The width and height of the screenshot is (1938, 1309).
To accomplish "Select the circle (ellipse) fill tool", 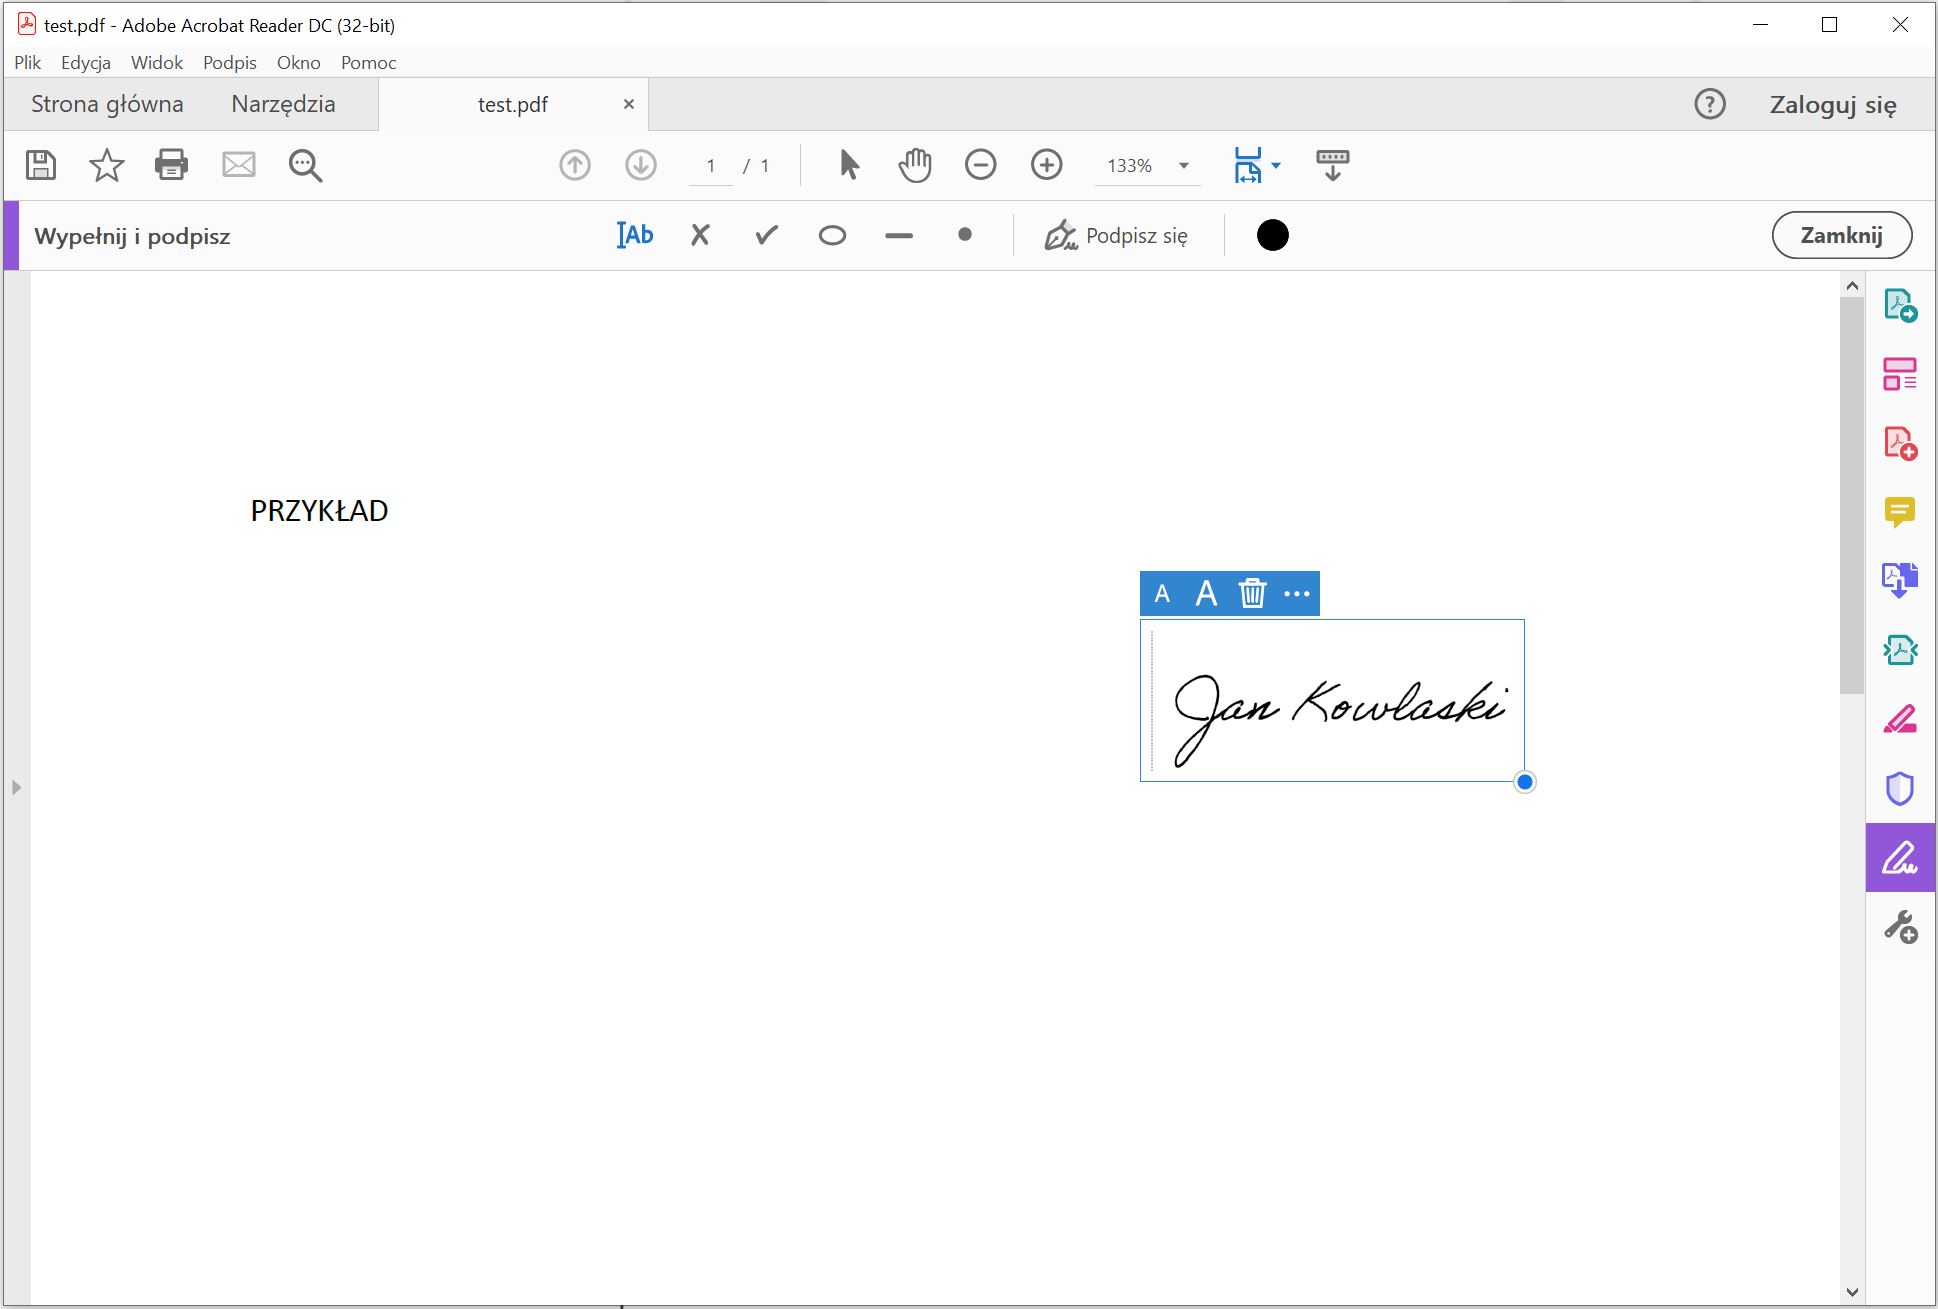I will pyautogui.click(x=832, y=236).
